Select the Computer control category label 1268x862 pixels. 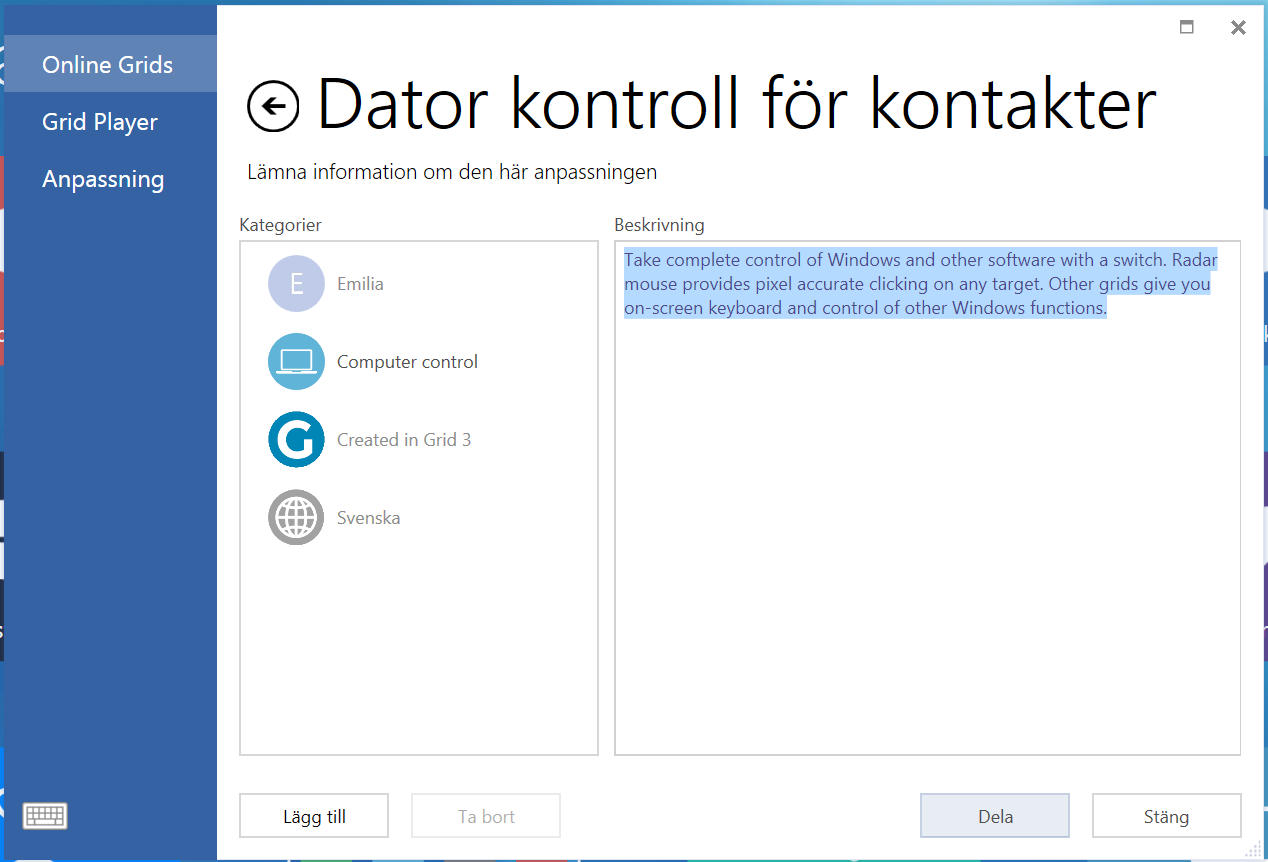pyautogui.click(x=407, y=362)
